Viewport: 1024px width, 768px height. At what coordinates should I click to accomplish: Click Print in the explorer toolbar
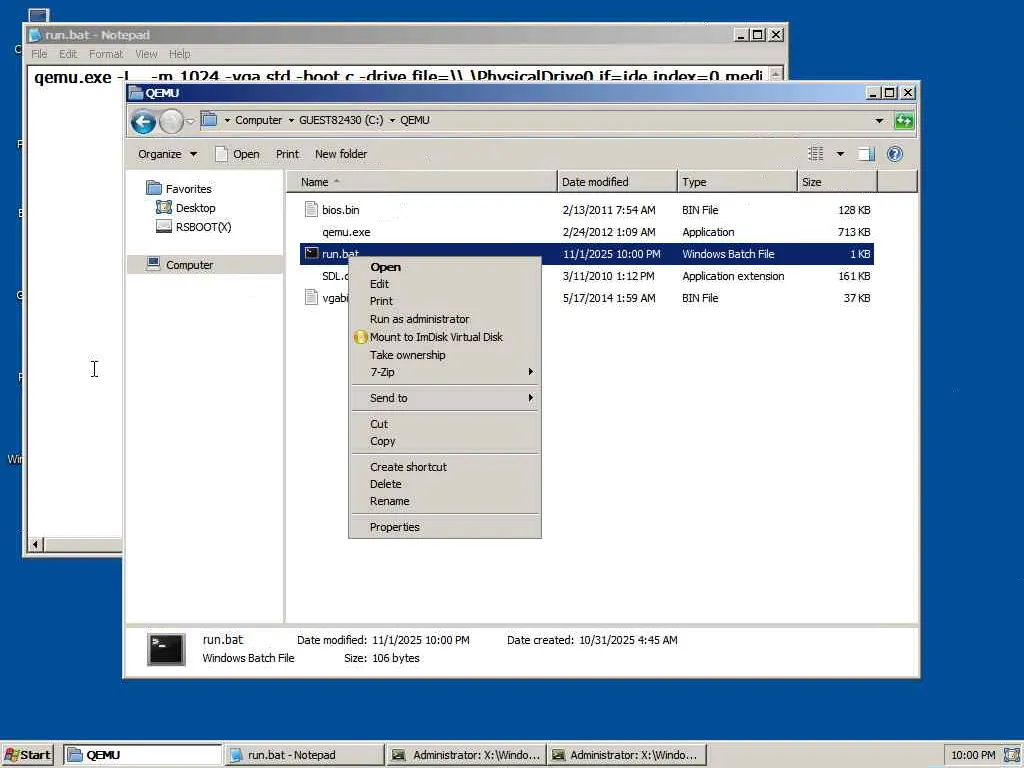(287, 154)
